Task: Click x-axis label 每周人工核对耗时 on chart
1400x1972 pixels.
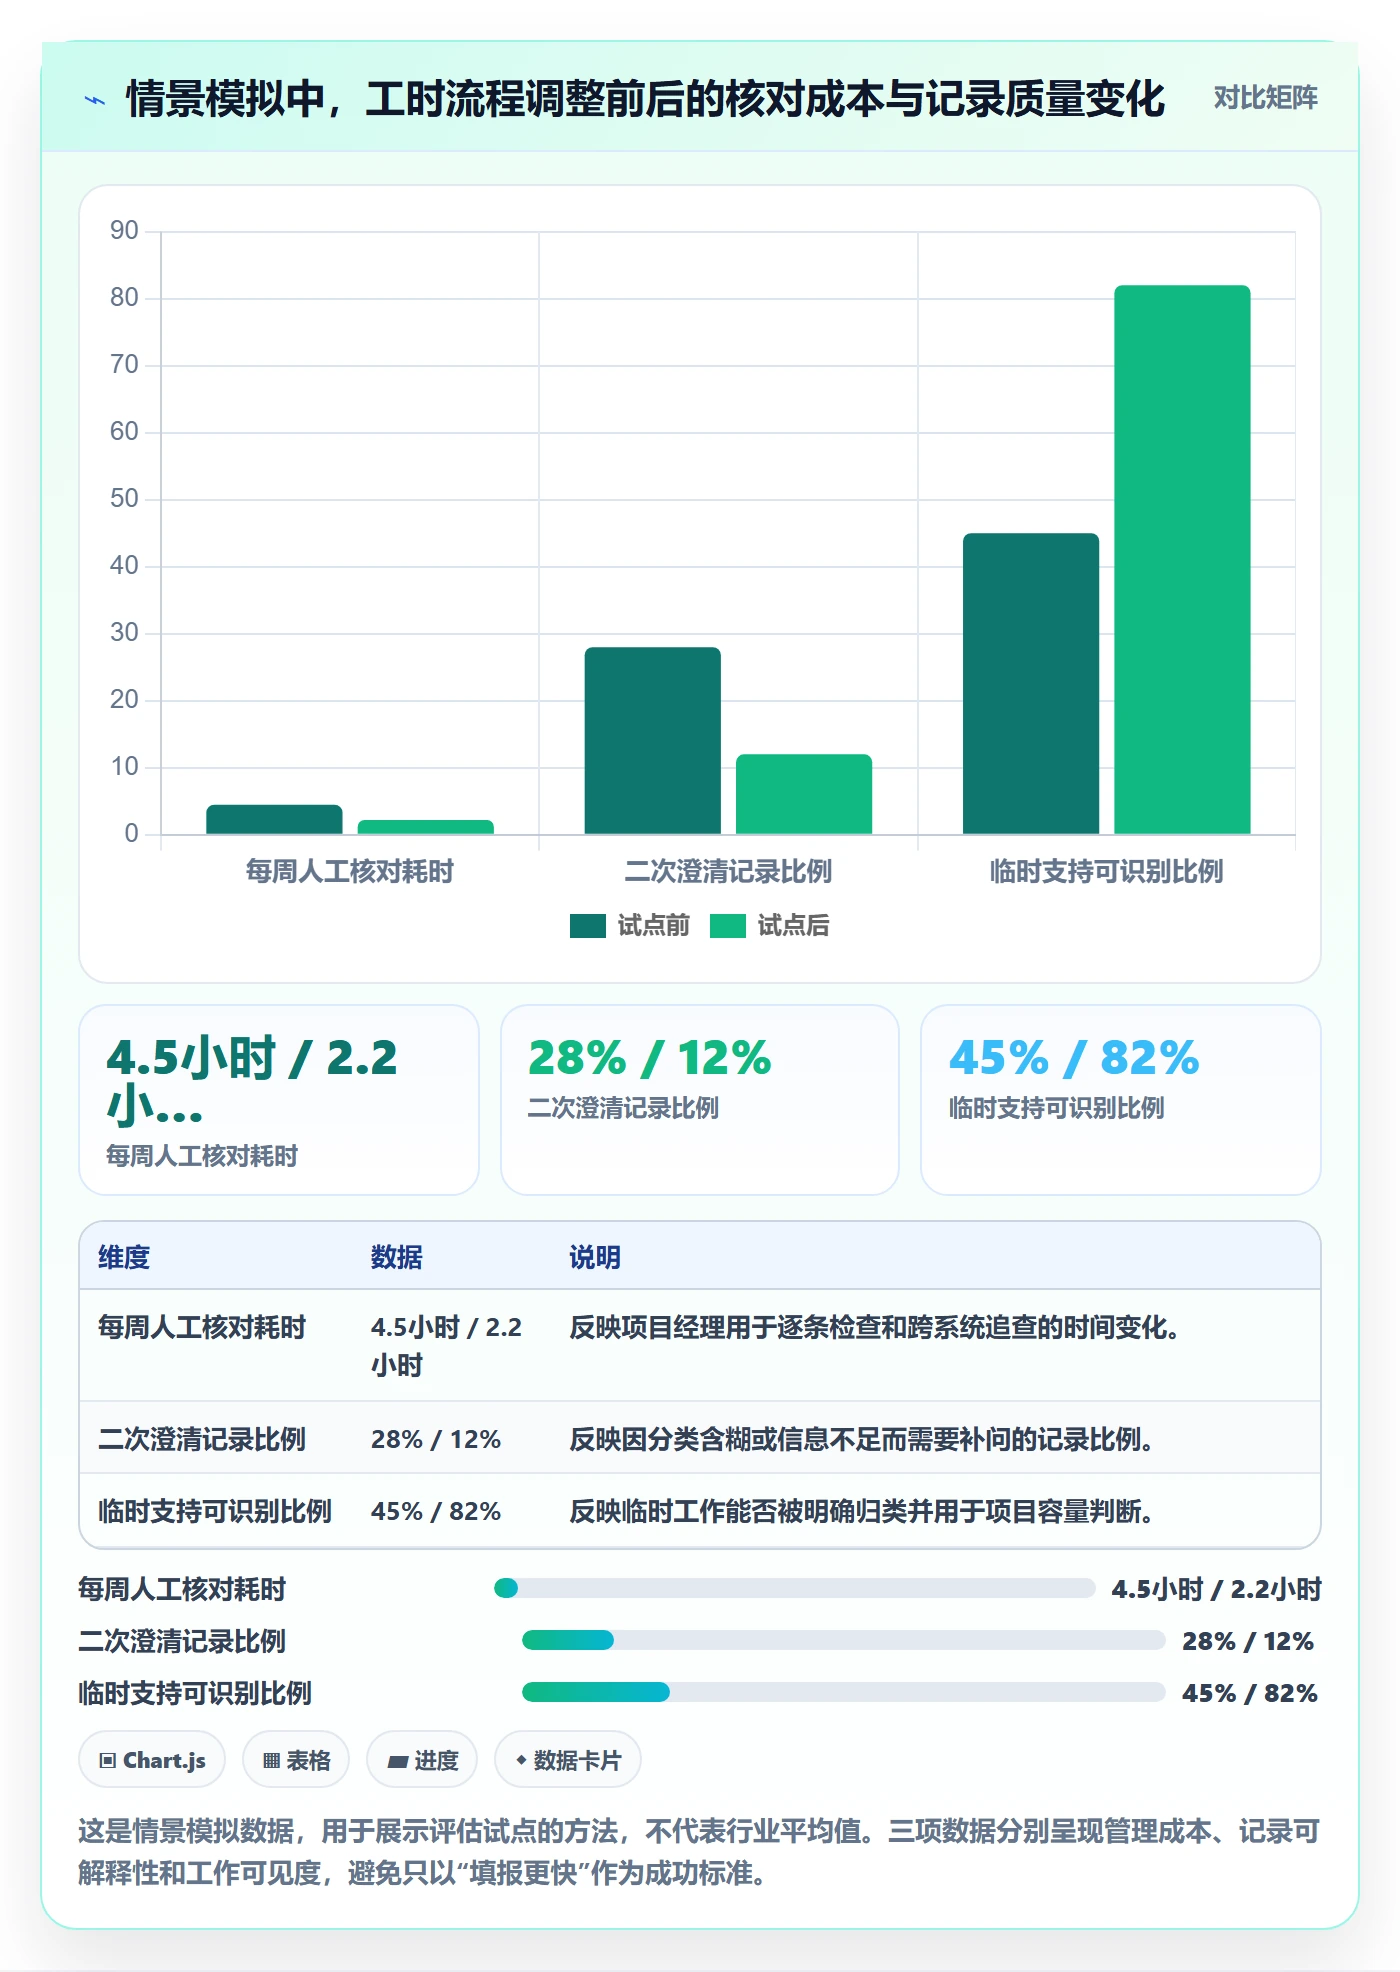Action: [x=350, y=871]
